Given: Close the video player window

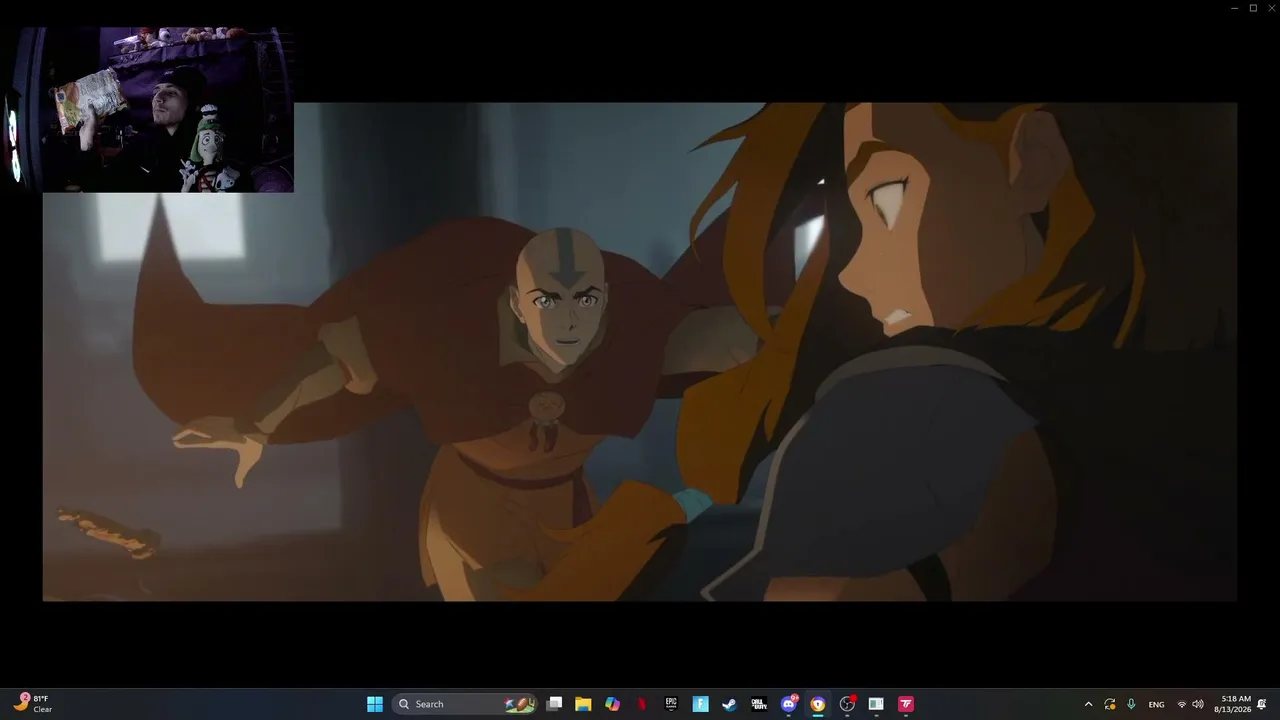Looking at the screenshot, I should pyautogui.click(x=1271, y=8).
